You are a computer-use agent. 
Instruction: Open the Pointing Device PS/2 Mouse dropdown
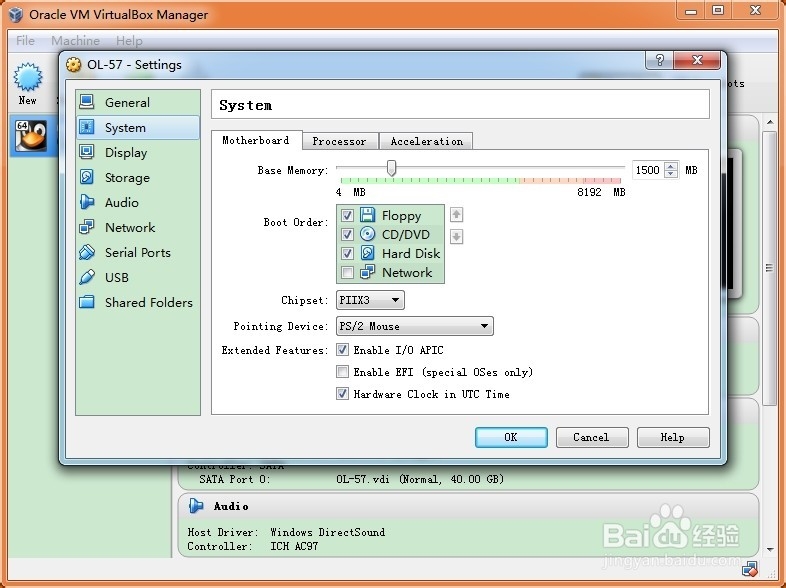[x=415, y=326]
